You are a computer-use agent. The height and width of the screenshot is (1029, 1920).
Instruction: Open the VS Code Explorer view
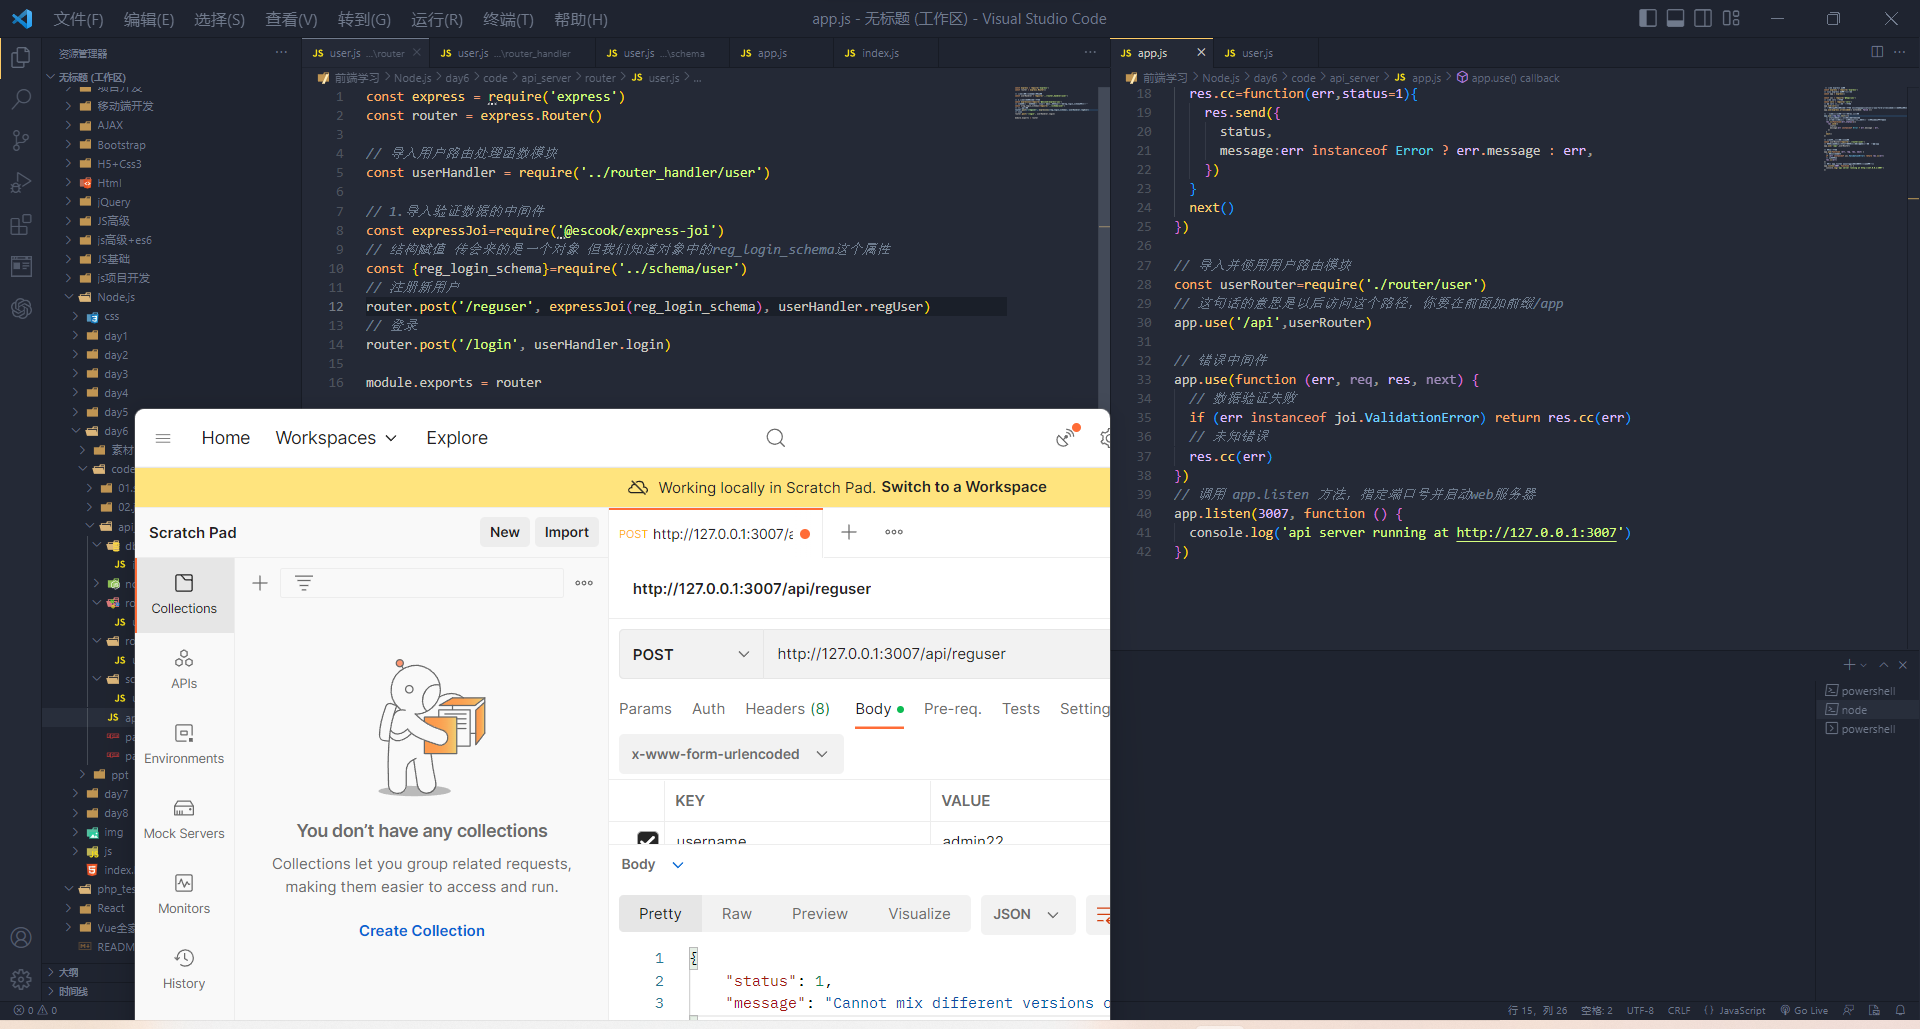point(20,58)
